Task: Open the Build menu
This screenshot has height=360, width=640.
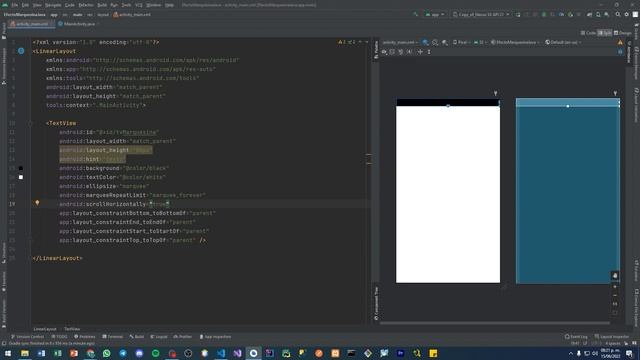Action: click(102, 5)
